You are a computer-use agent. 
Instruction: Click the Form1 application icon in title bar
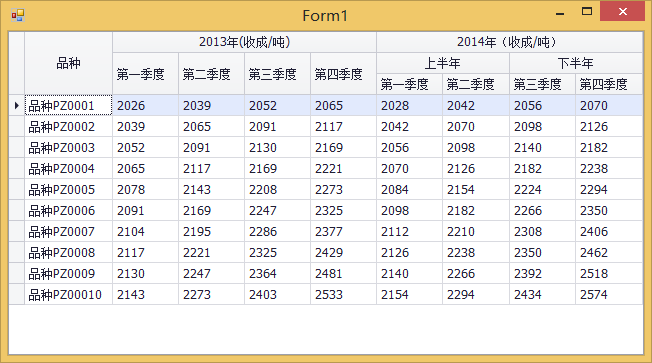[18, 15]
